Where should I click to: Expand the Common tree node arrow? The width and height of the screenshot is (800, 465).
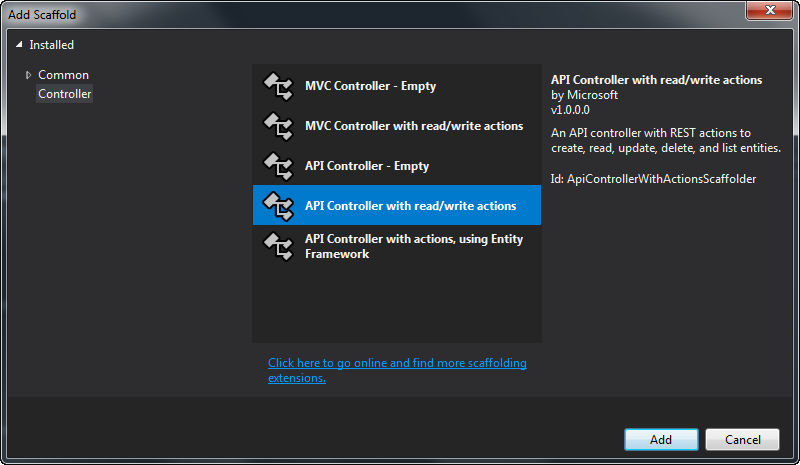[x=29, y=75]
